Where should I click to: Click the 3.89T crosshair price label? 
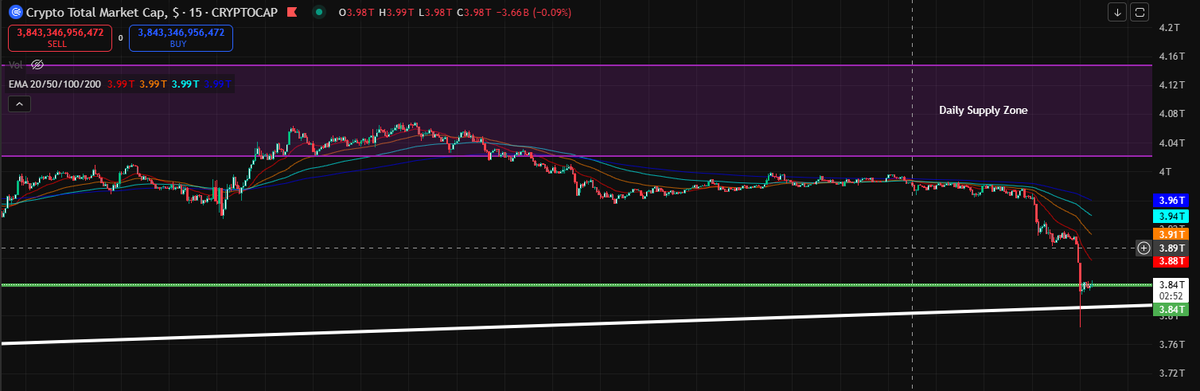(x=1172, y=247)
